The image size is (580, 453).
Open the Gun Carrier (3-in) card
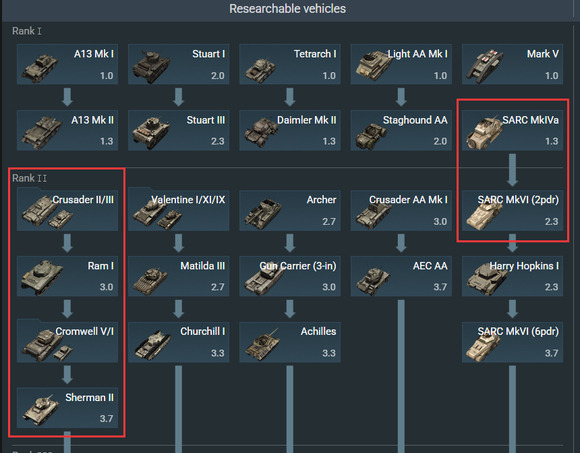coord(290,276)
